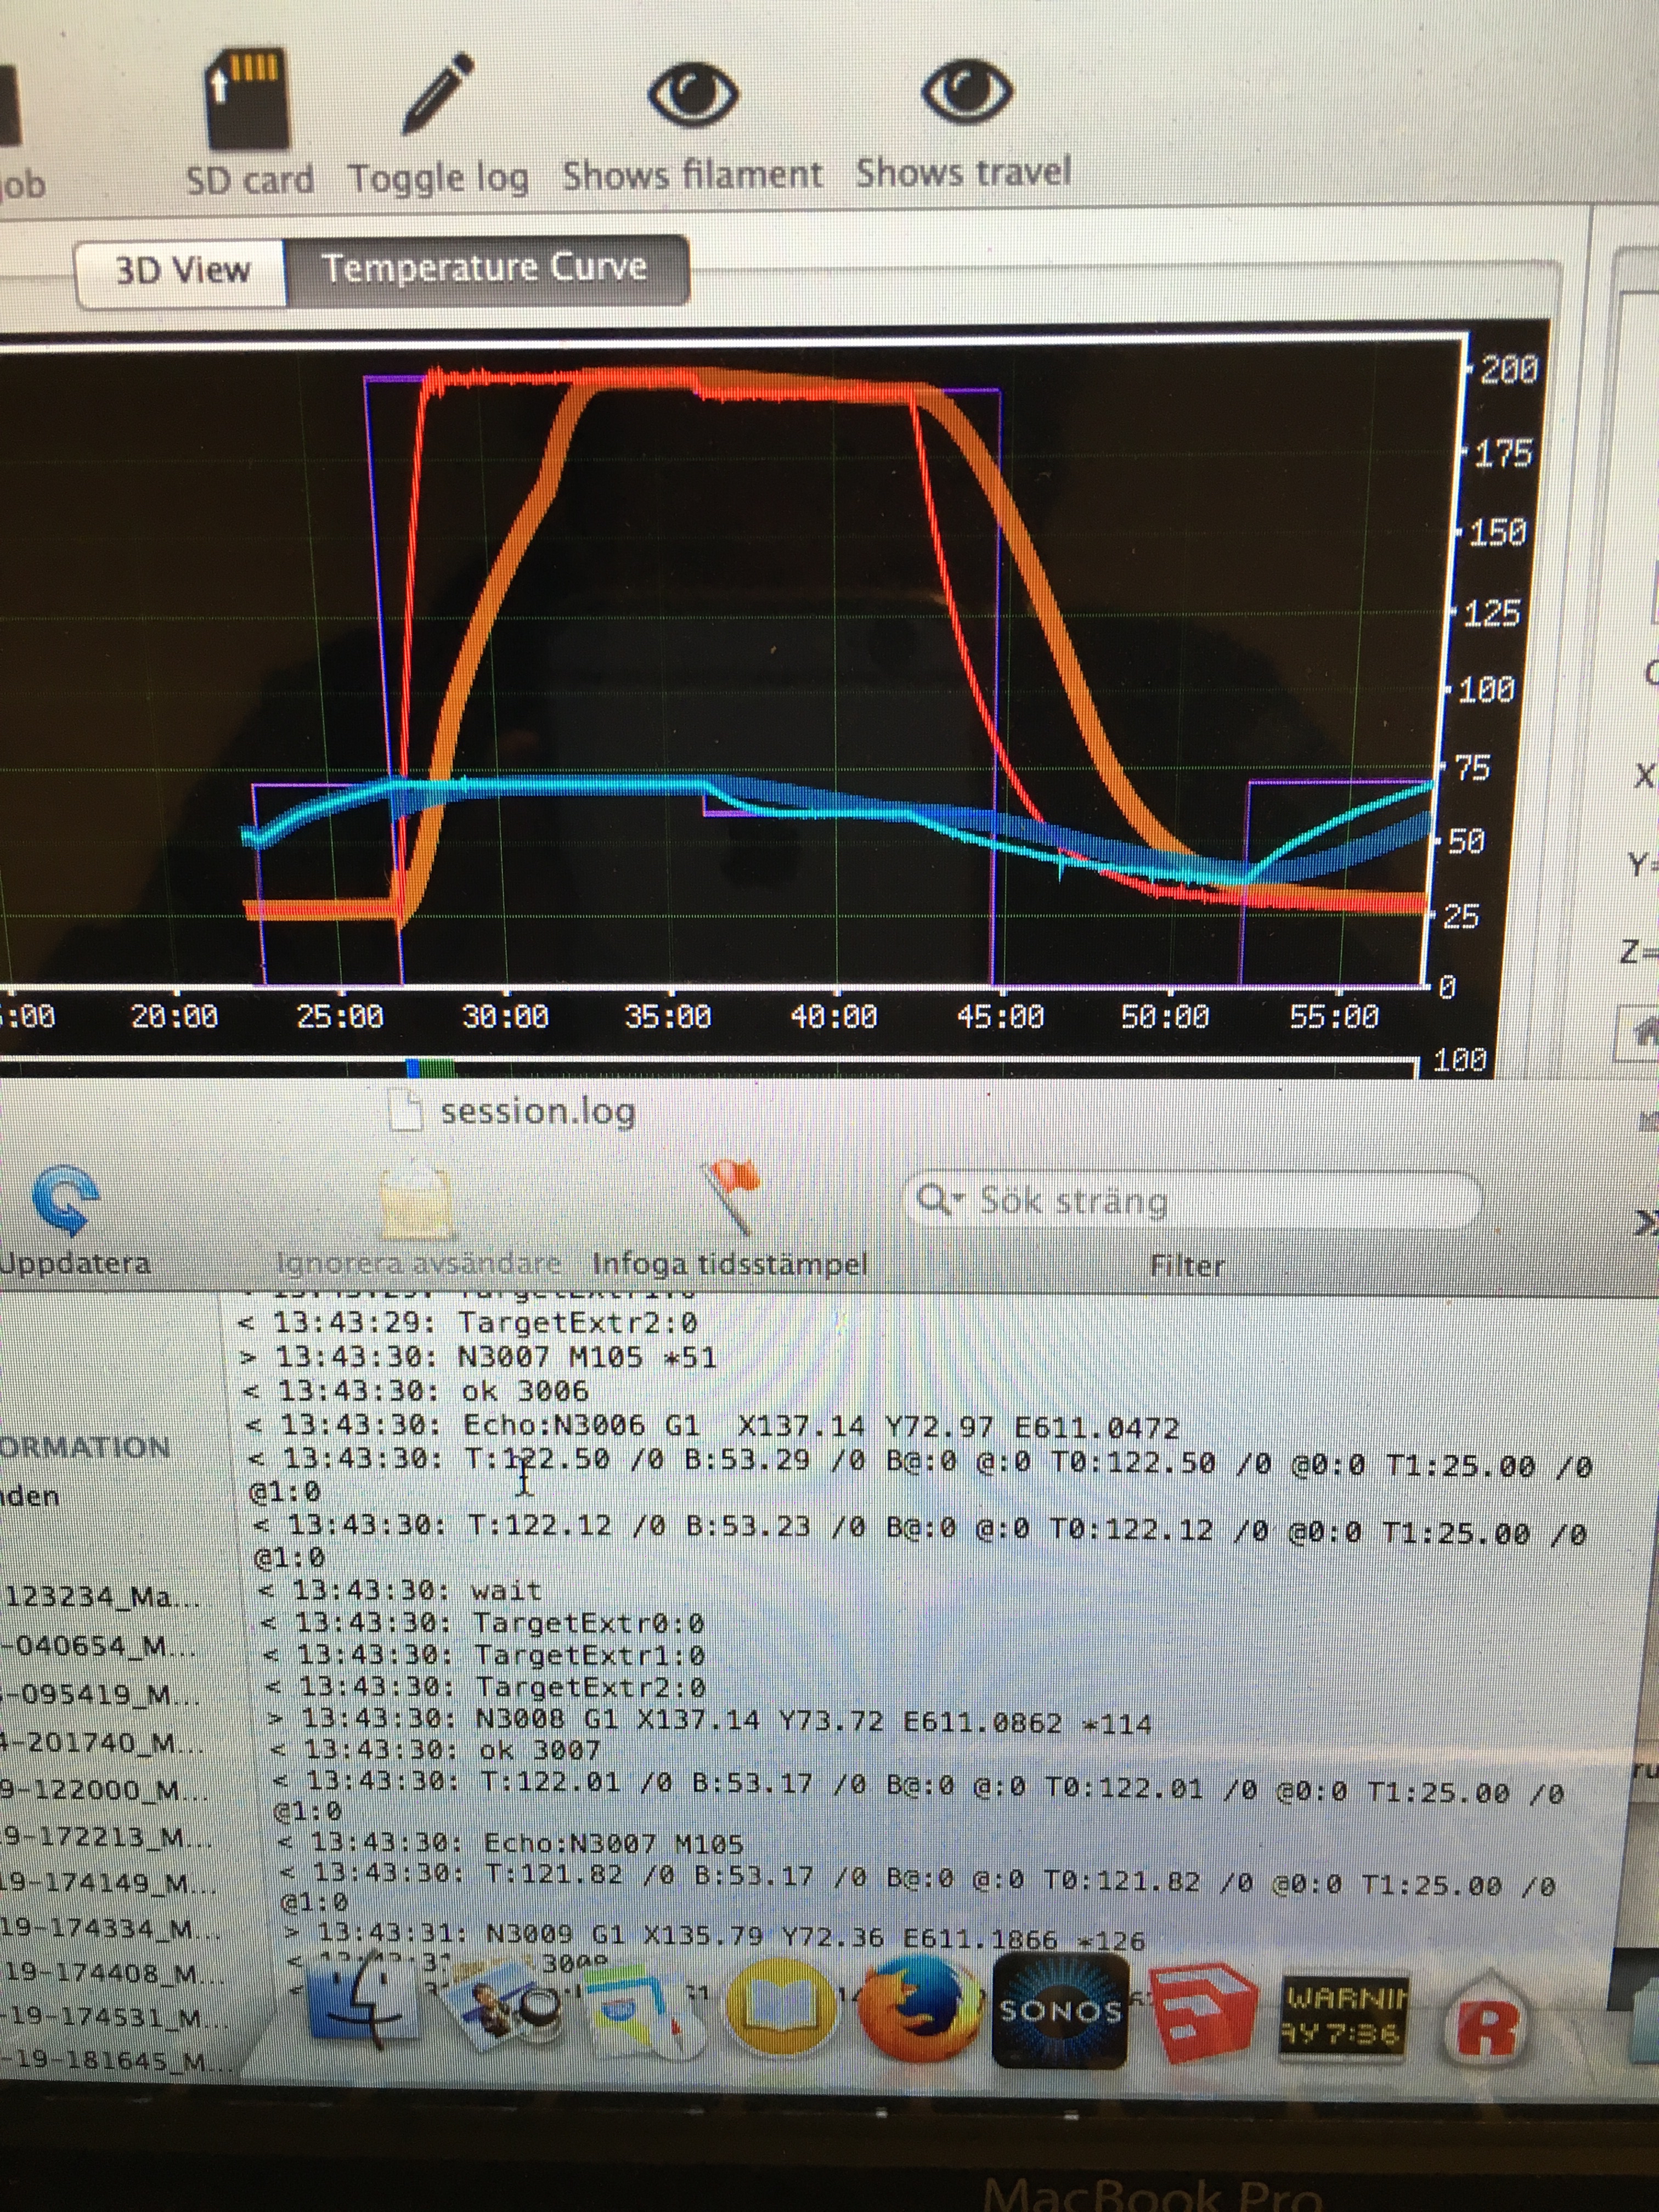Toggle the Shows travel eye
This screenshot has height=2212, width=1659.
click(x=966, y=92)
